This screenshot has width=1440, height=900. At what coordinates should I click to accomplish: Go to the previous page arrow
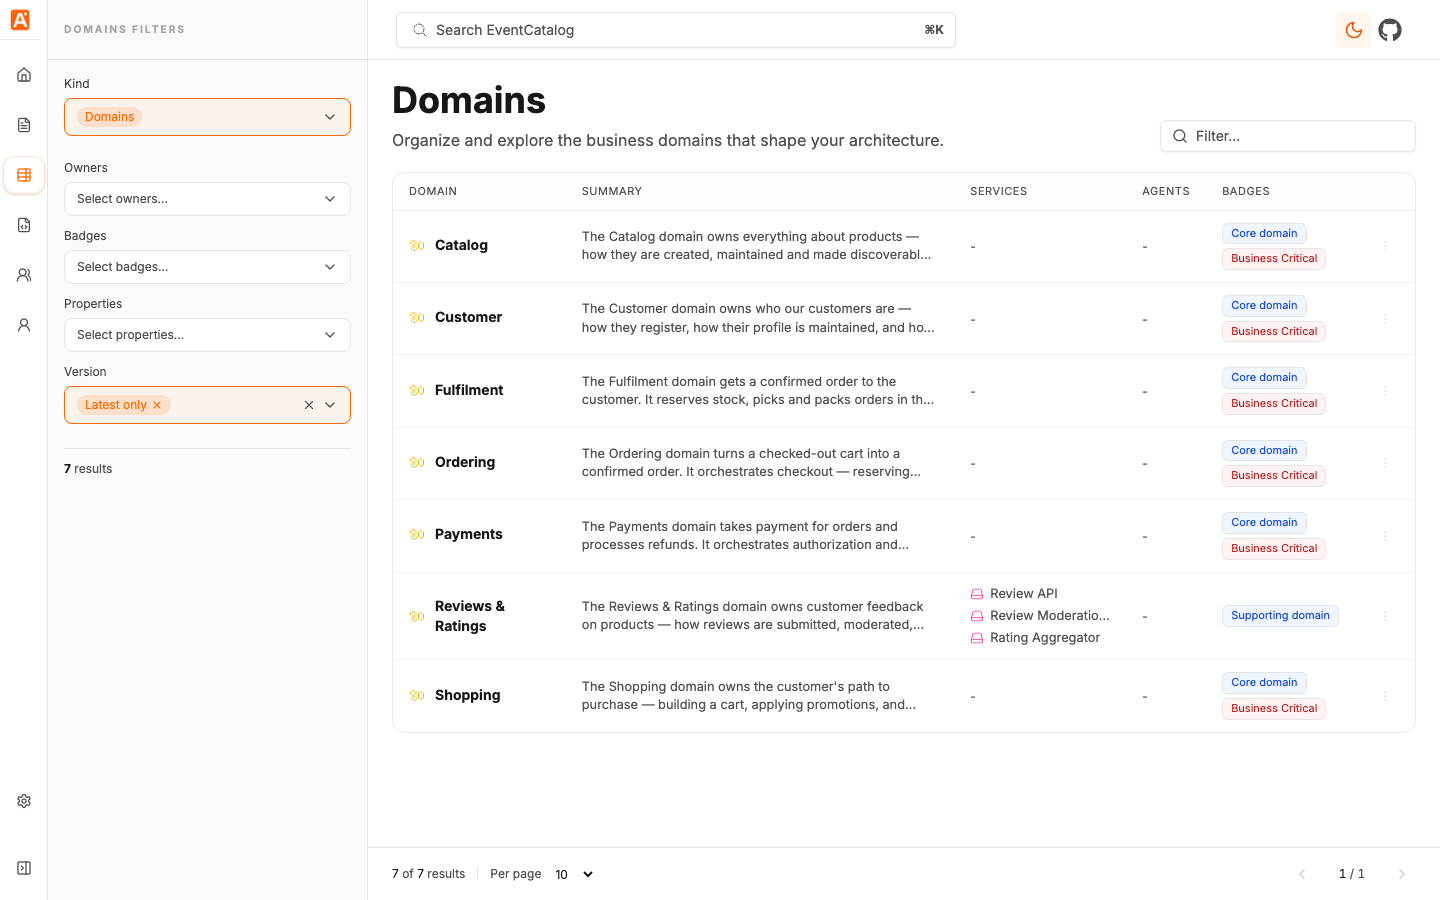tap(1302, 874)
